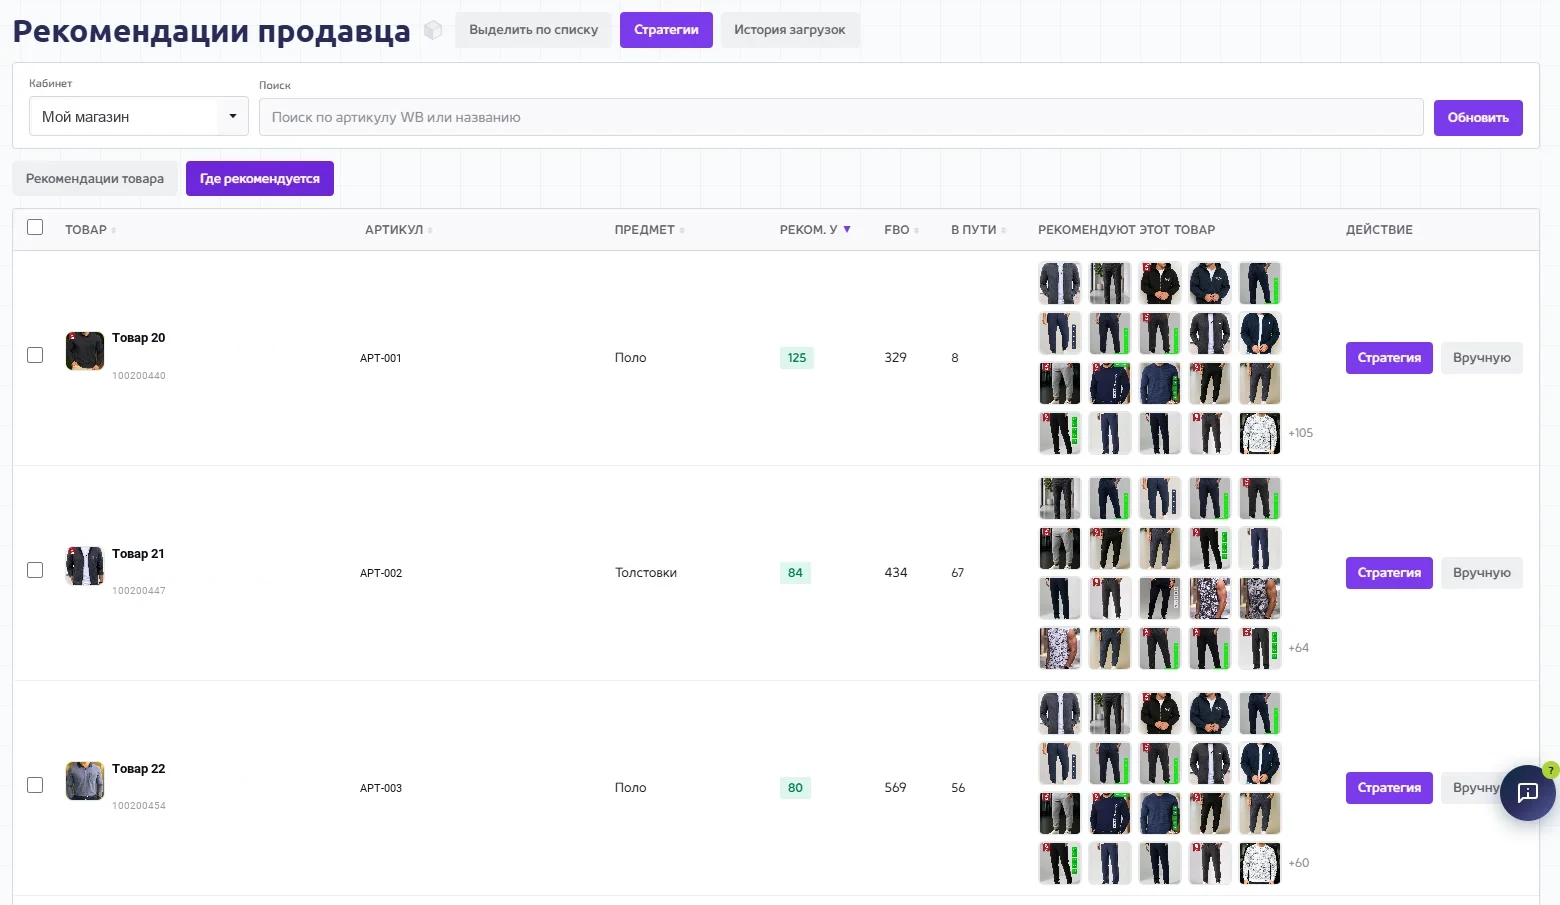The height and width of the screenshot is (905, 1560).
Task: Switch to Рекомендации товара tab
Action: point(95,179)
